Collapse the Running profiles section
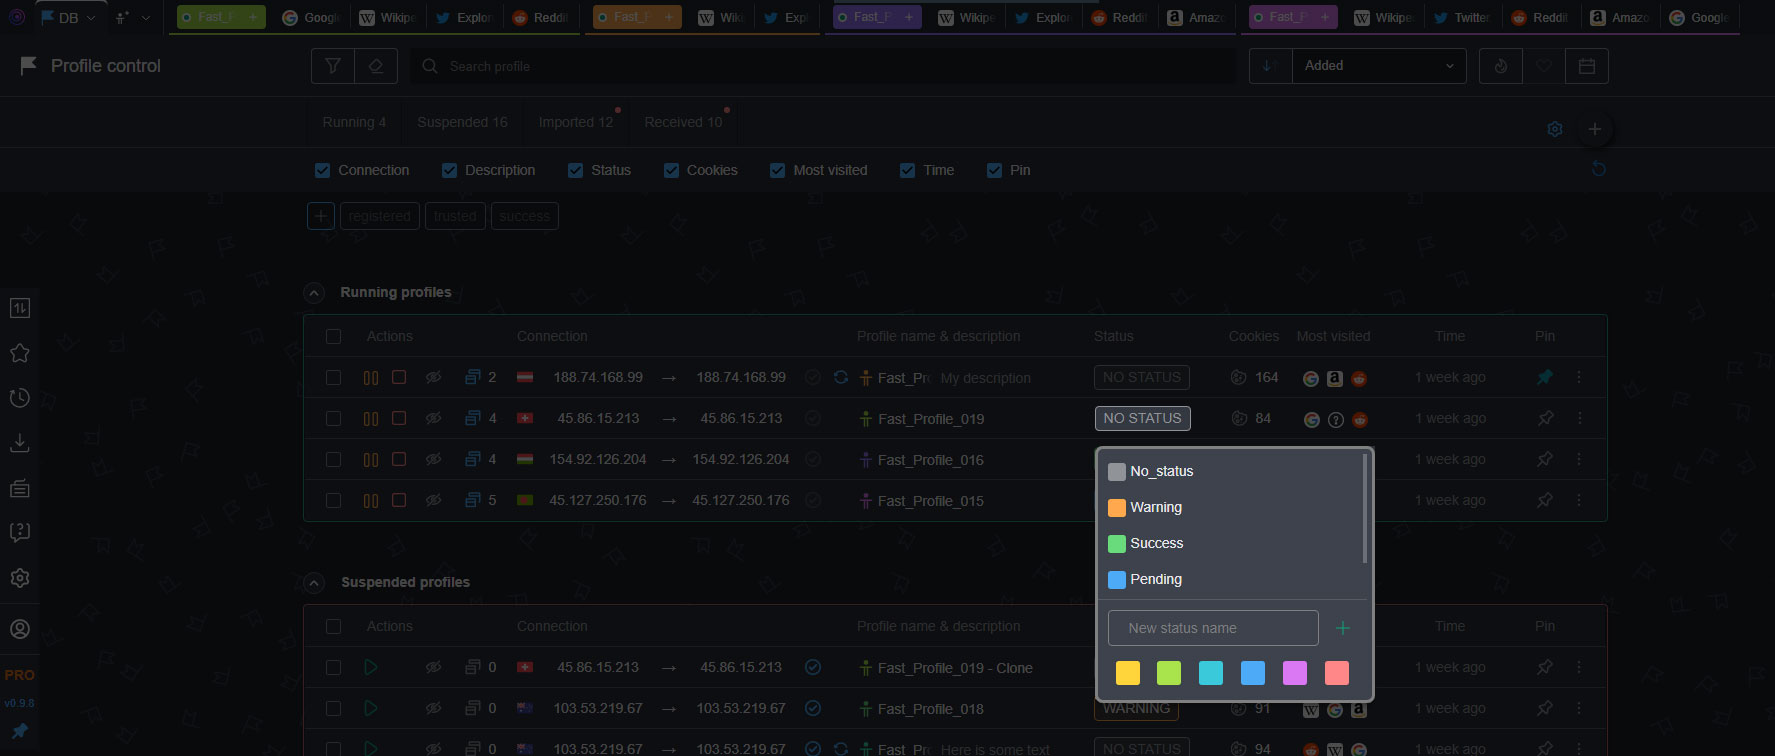This screenshot has width=1775, height=756. 314,293
